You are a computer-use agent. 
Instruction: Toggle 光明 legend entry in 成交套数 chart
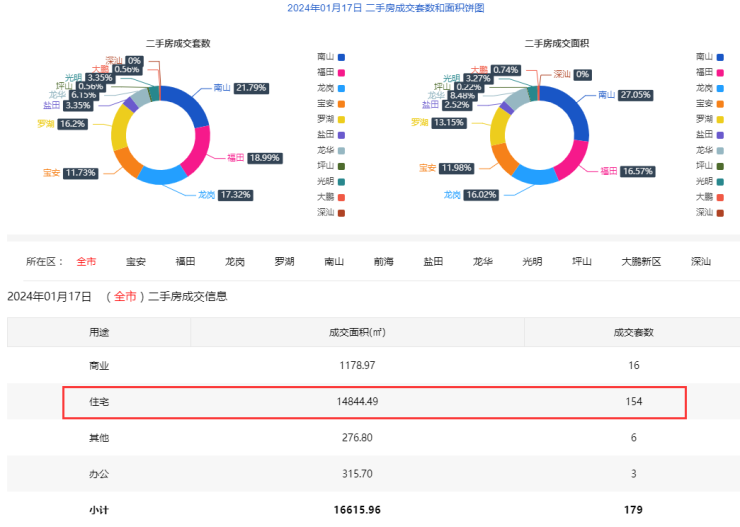click(x=331, y=182)
